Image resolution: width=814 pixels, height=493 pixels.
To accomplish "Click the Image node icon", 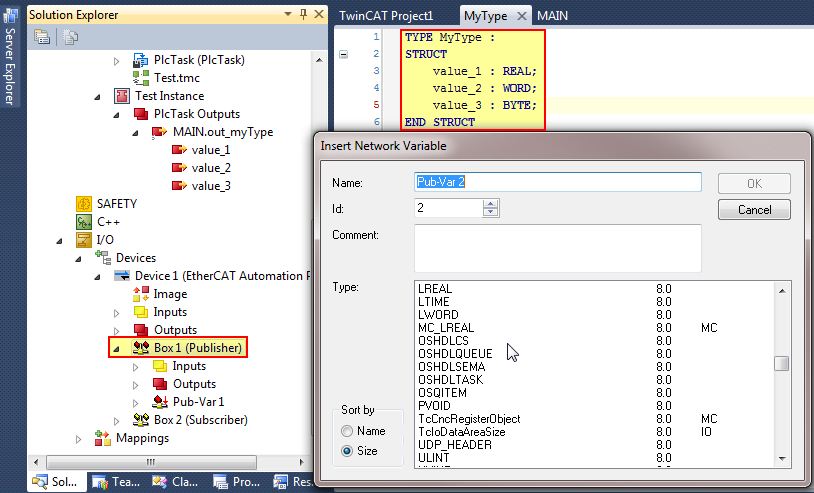I will [x=140, y=294].
